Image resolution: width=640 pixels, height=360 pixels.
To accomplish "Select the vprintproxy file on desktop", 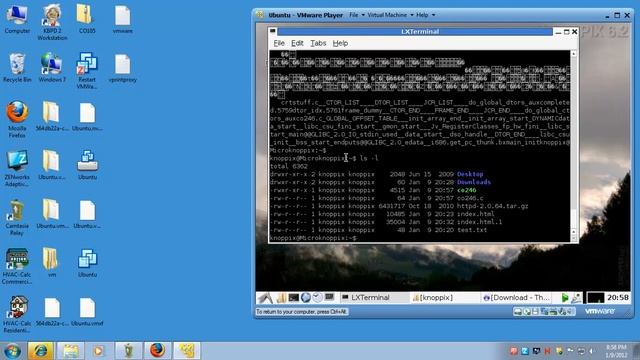I will click(x=122, y=68).
